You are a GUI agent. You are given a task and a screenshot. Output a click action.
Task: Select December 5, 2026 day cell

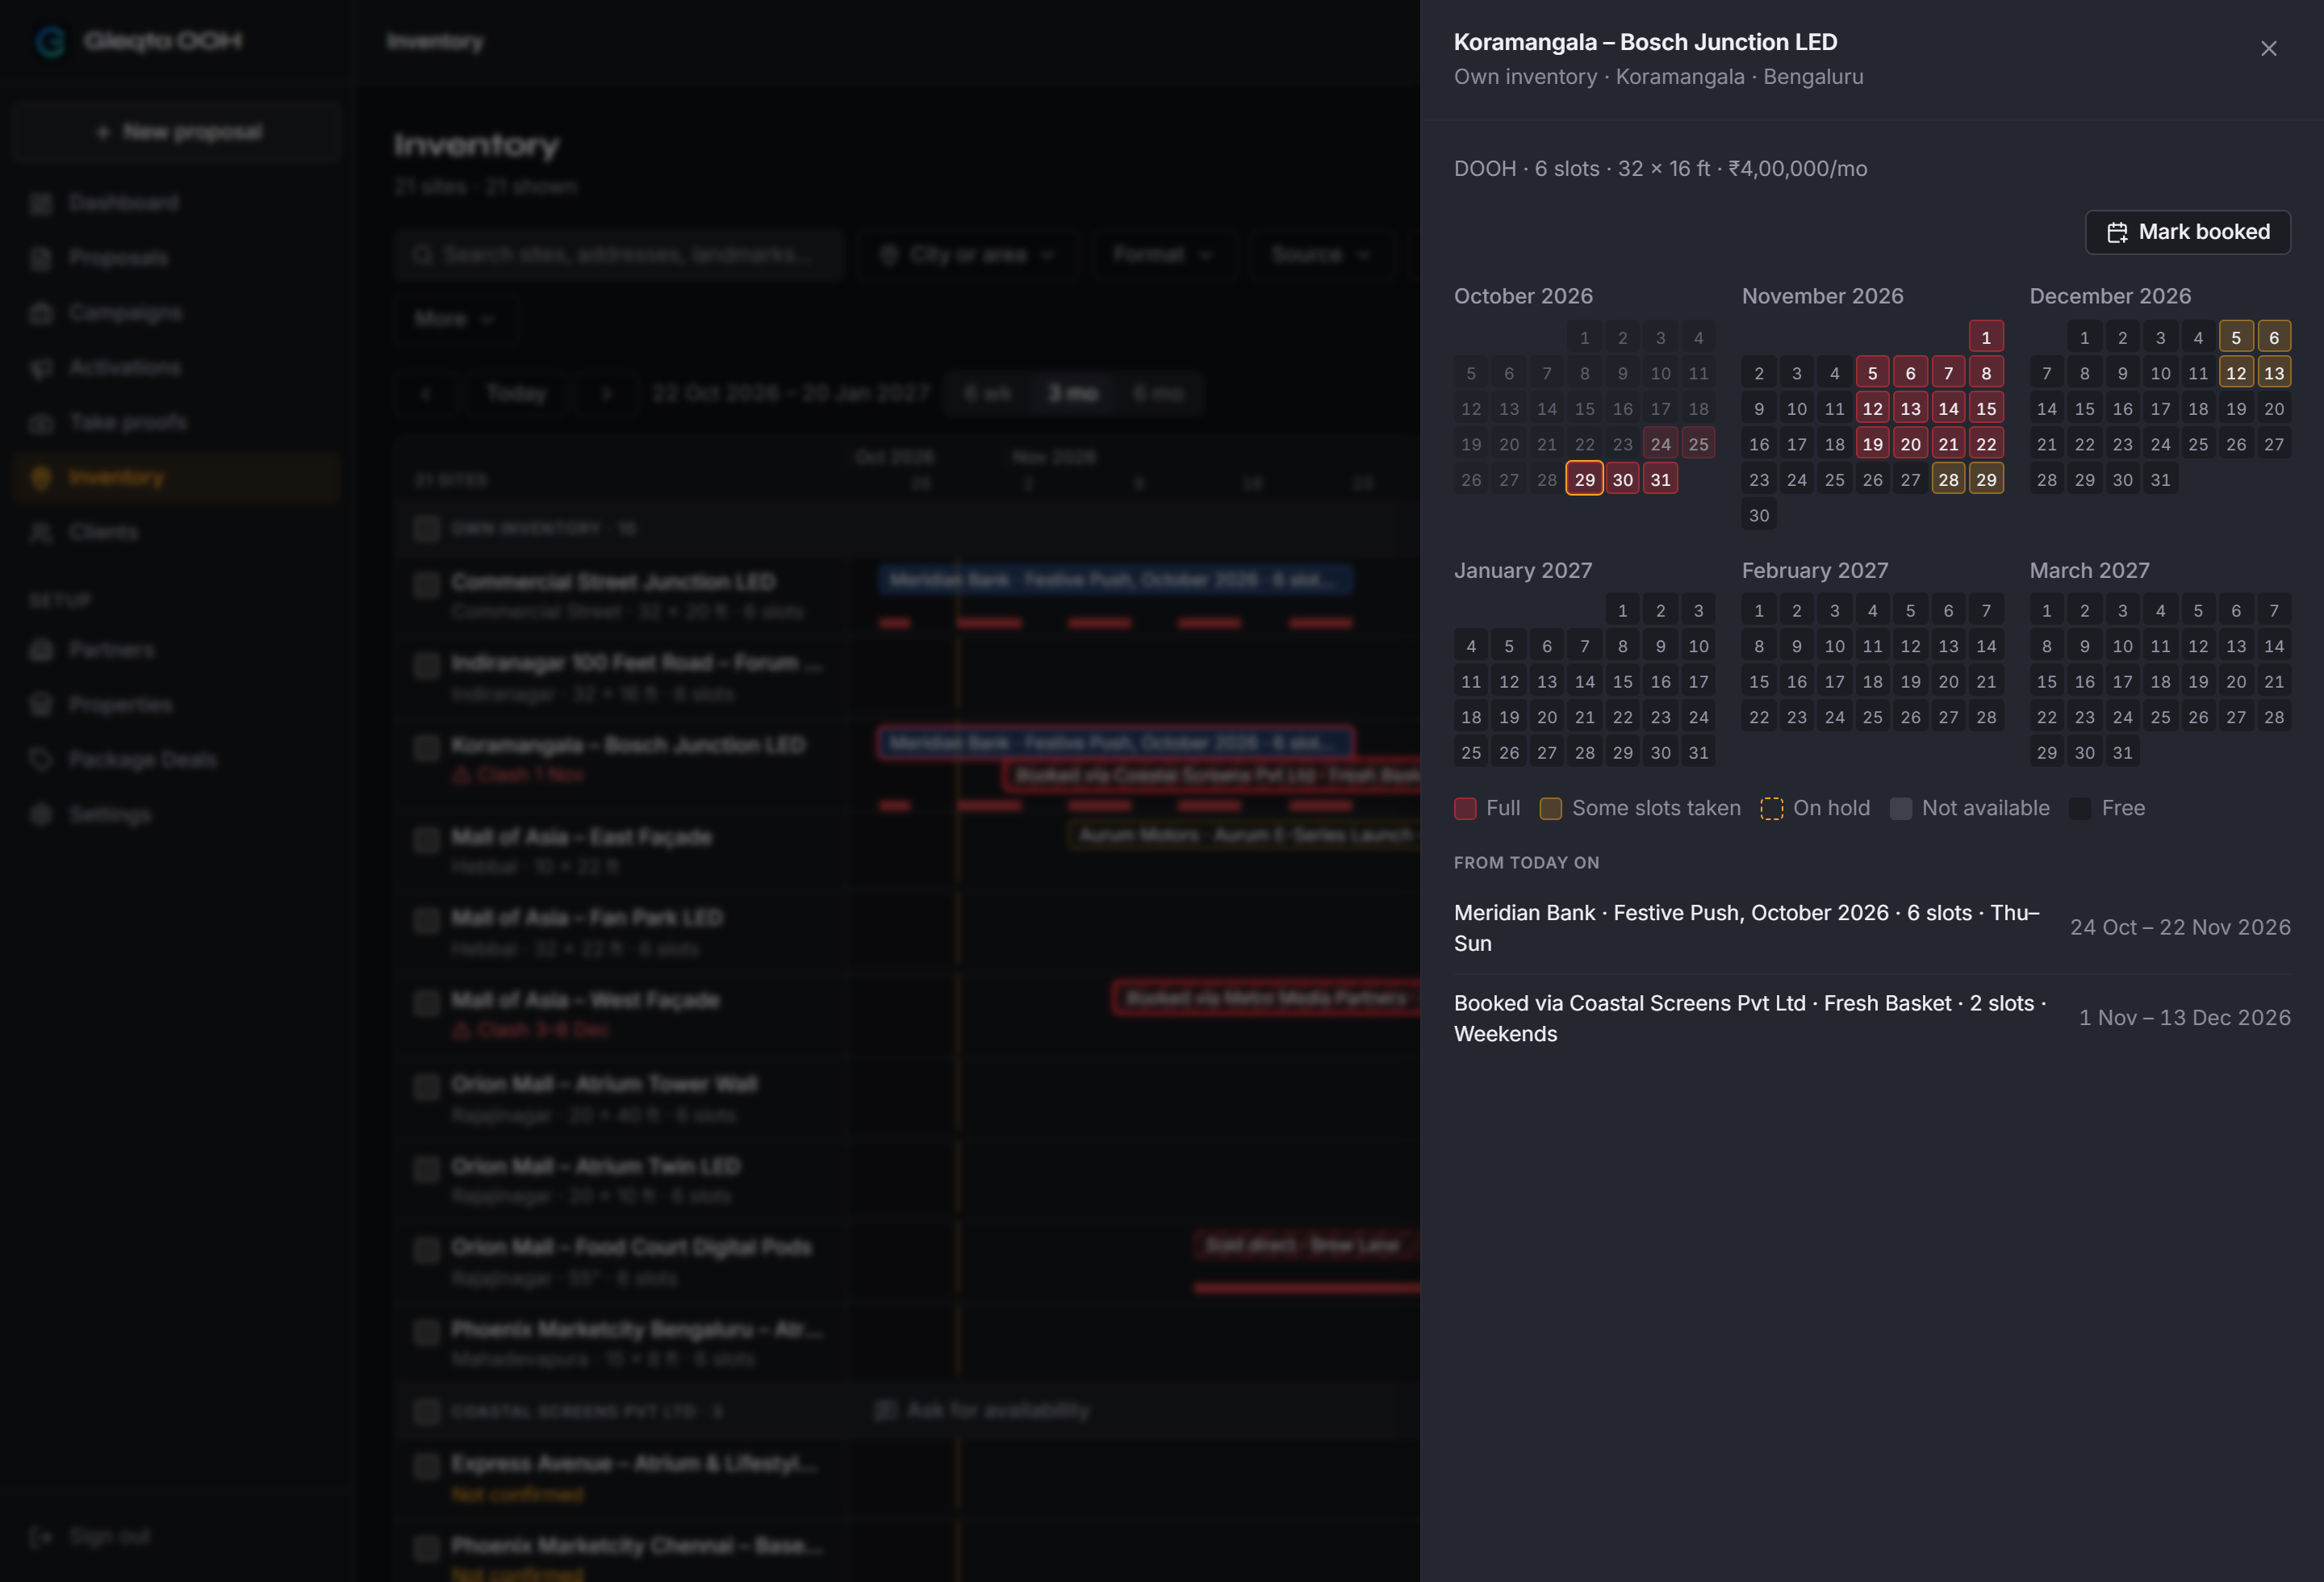tap(2235, 337)
